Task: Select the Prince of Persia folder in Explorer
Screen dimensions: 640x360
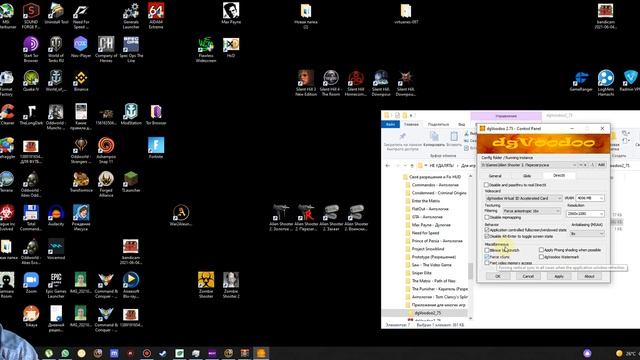Action: pos(433,241)
